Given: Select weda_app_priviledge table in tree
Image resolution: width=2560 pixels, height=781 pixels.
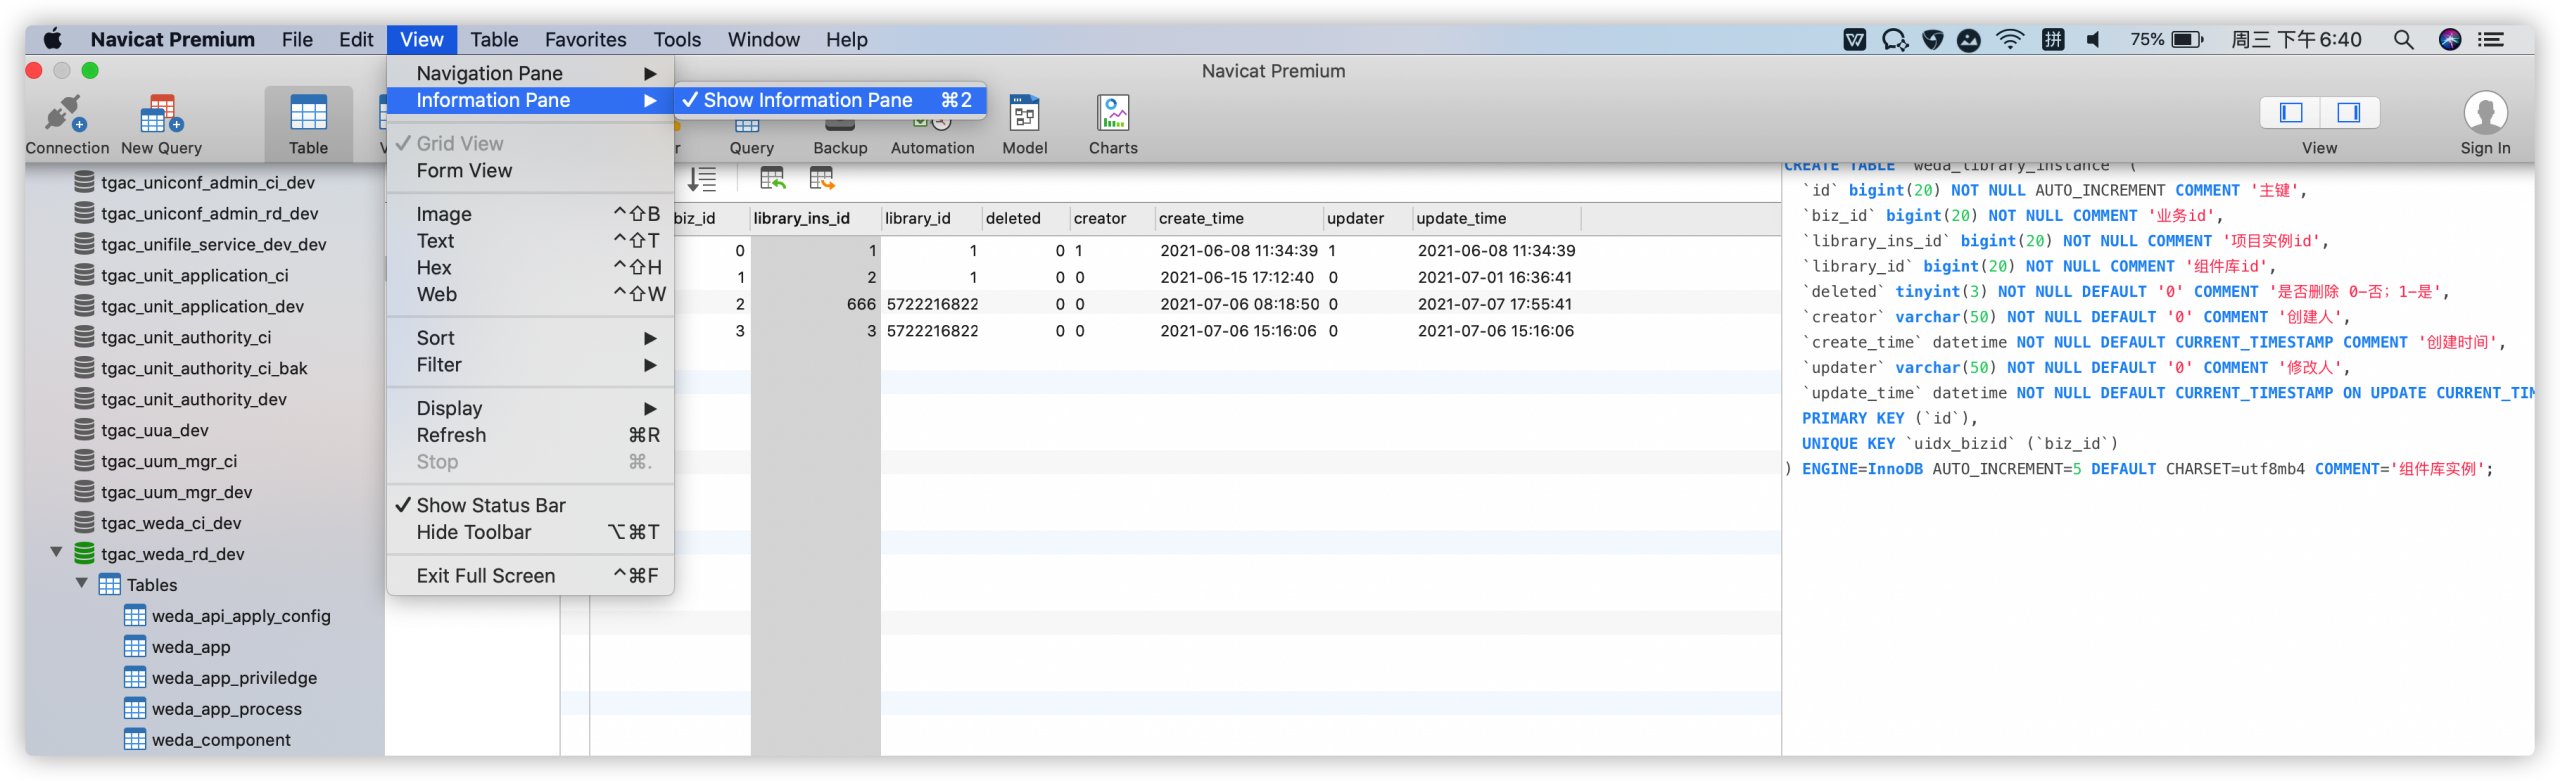Looking at the screenshot, I should [234, 678].
